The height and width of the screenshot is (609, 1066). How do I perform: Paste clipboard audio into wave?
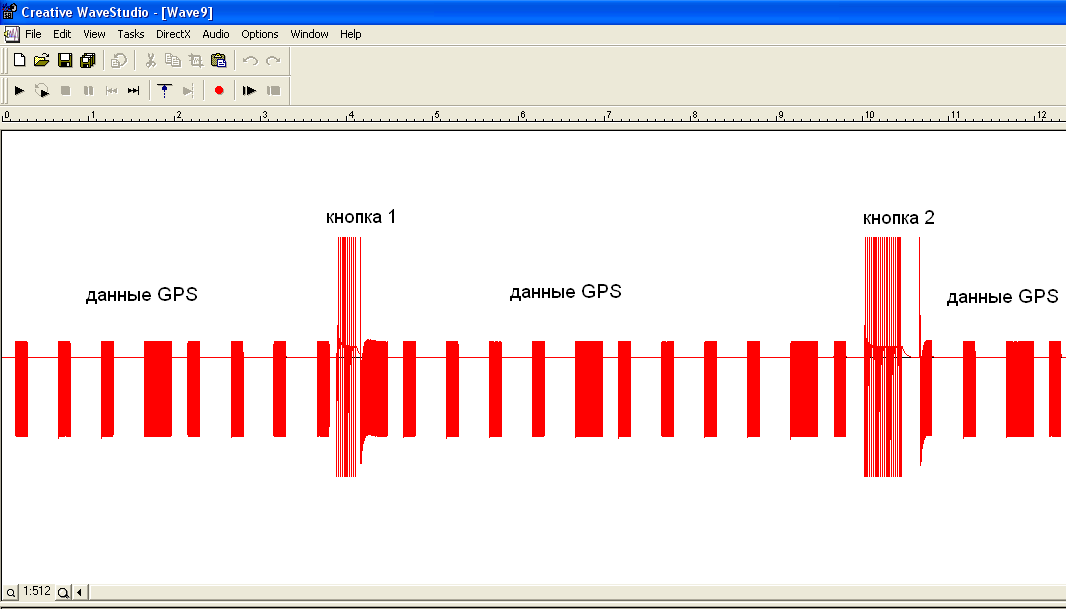218,61
